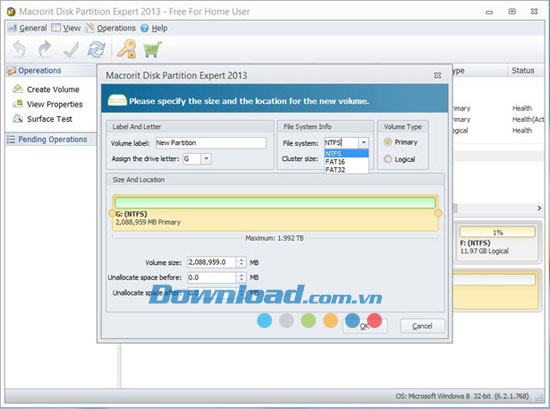Click the OS Microsoft Windows 8 status text
The width and height of the screenshot is (550, 409).
(462, 396)
